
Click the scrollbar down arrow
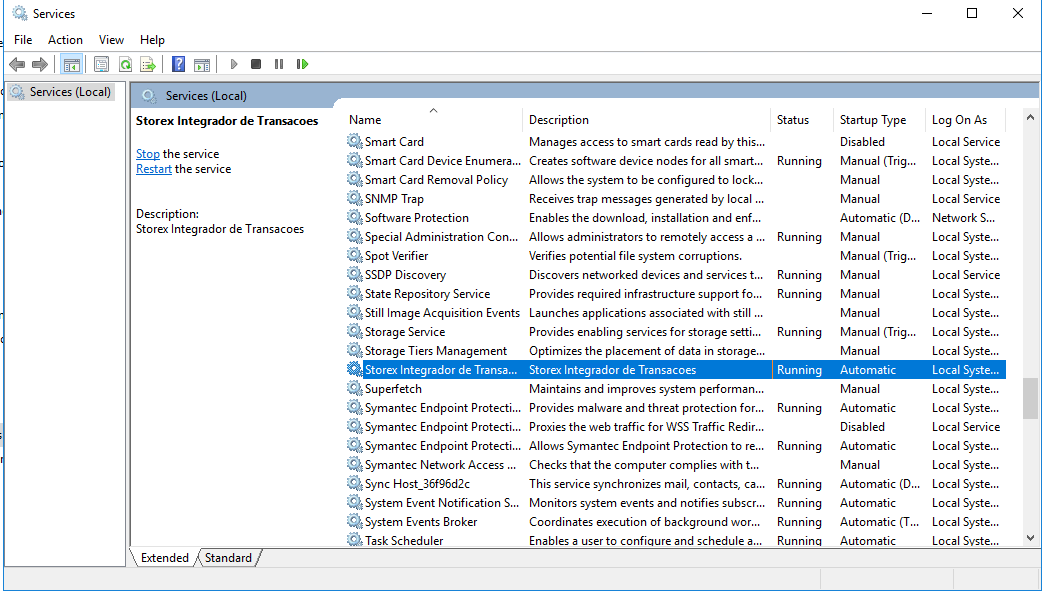1030,537
